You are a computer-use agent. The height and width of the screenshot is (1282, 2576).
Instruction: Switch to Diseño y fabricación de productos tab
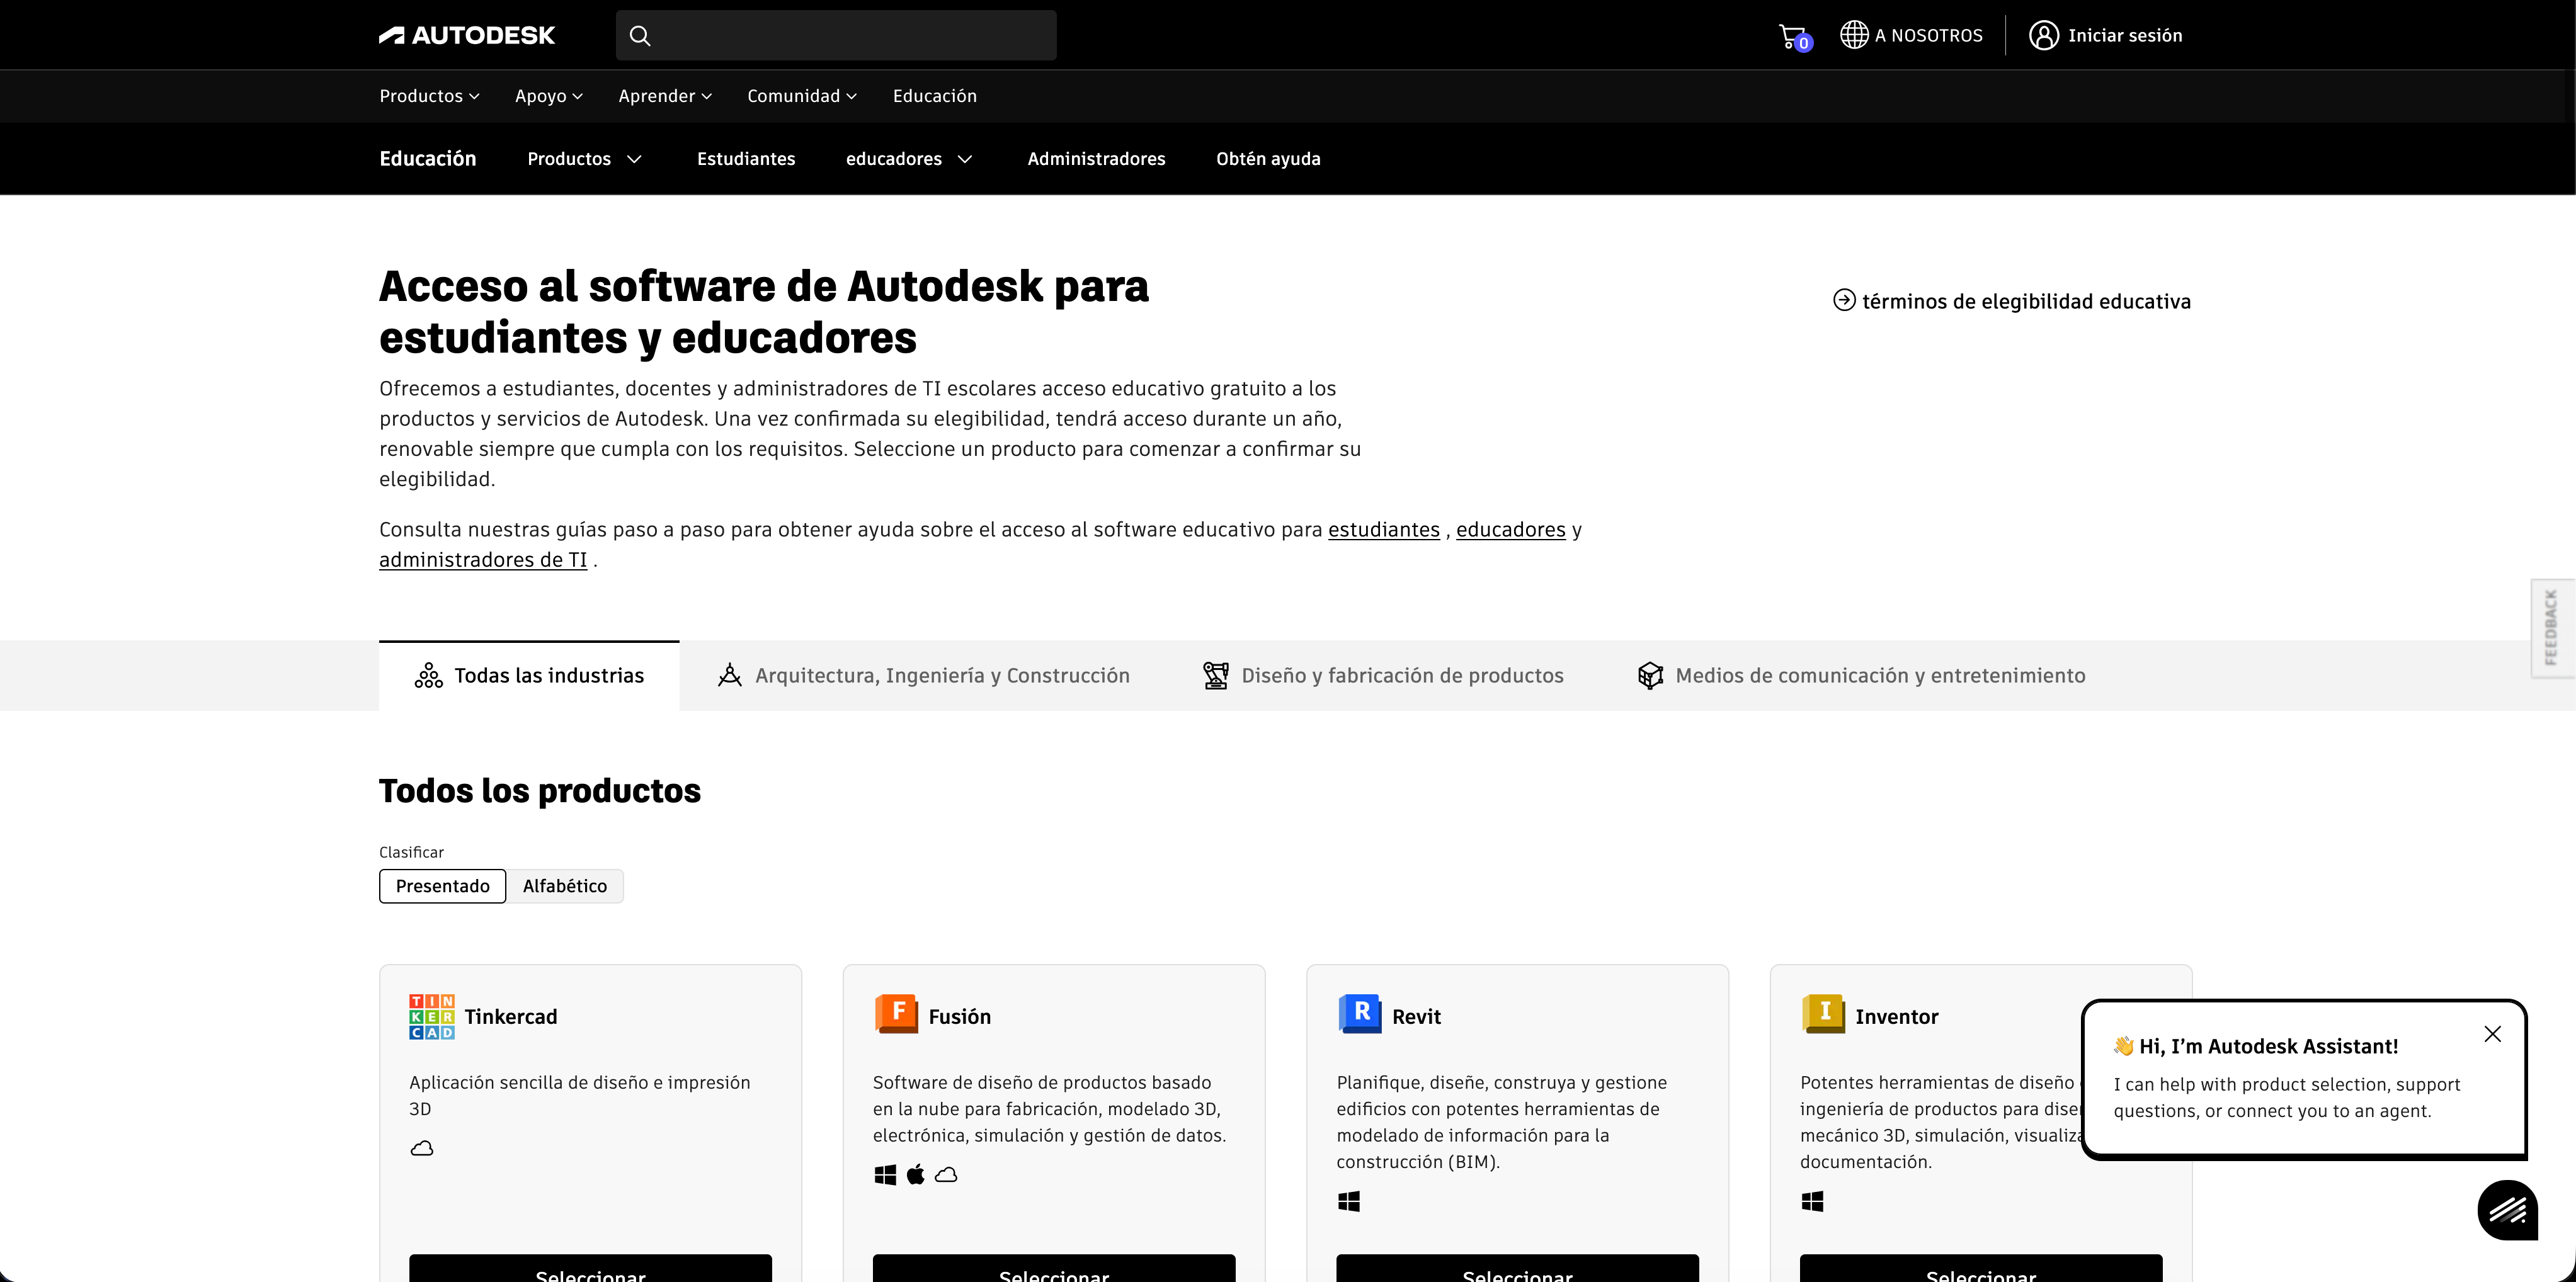1383,676
